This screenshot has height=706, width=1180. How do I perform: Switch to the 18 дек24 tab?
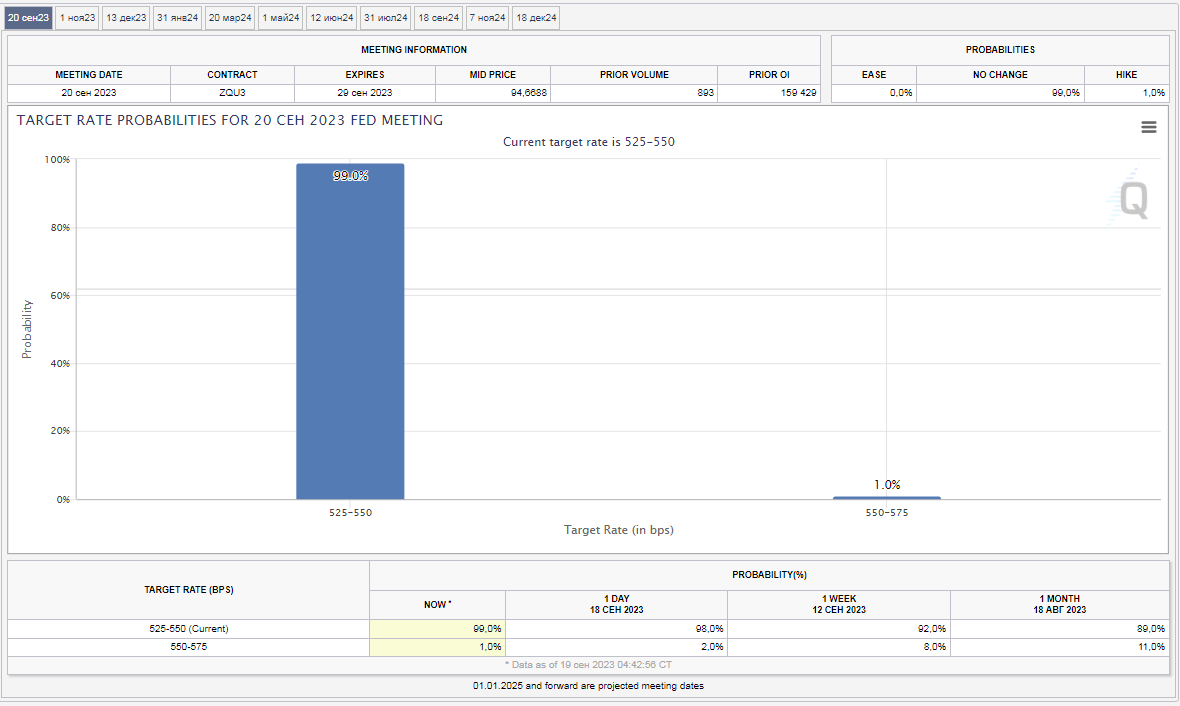[537, 17]
